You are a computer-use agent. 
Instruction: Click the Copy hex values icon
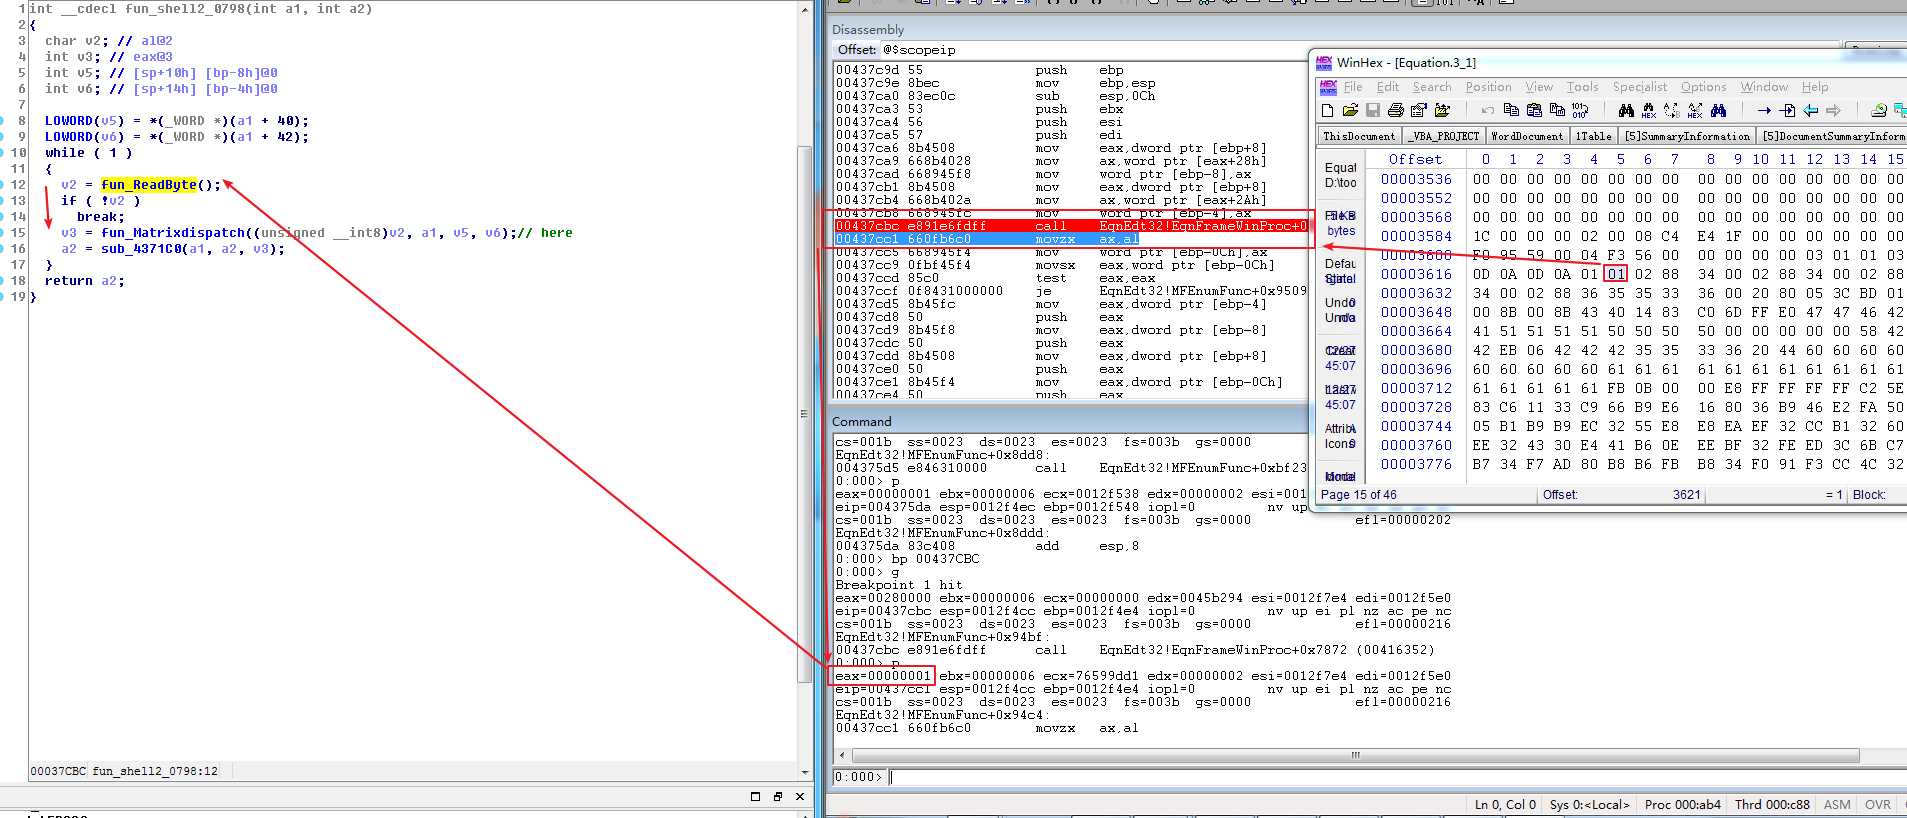tap(1557, 110)
